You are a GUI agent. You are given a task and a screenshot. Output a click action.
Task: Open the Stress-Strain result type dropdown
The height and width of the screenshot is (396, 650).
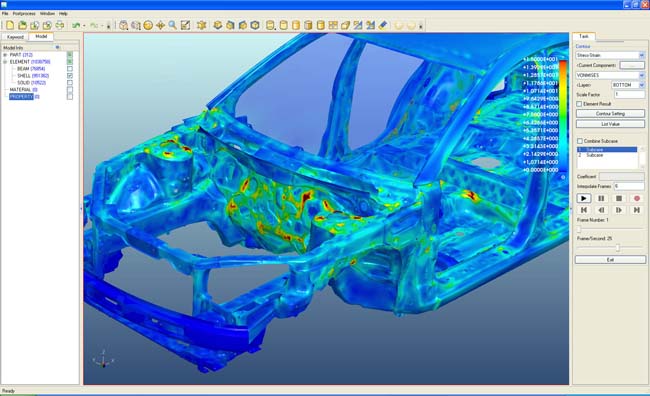641,55
